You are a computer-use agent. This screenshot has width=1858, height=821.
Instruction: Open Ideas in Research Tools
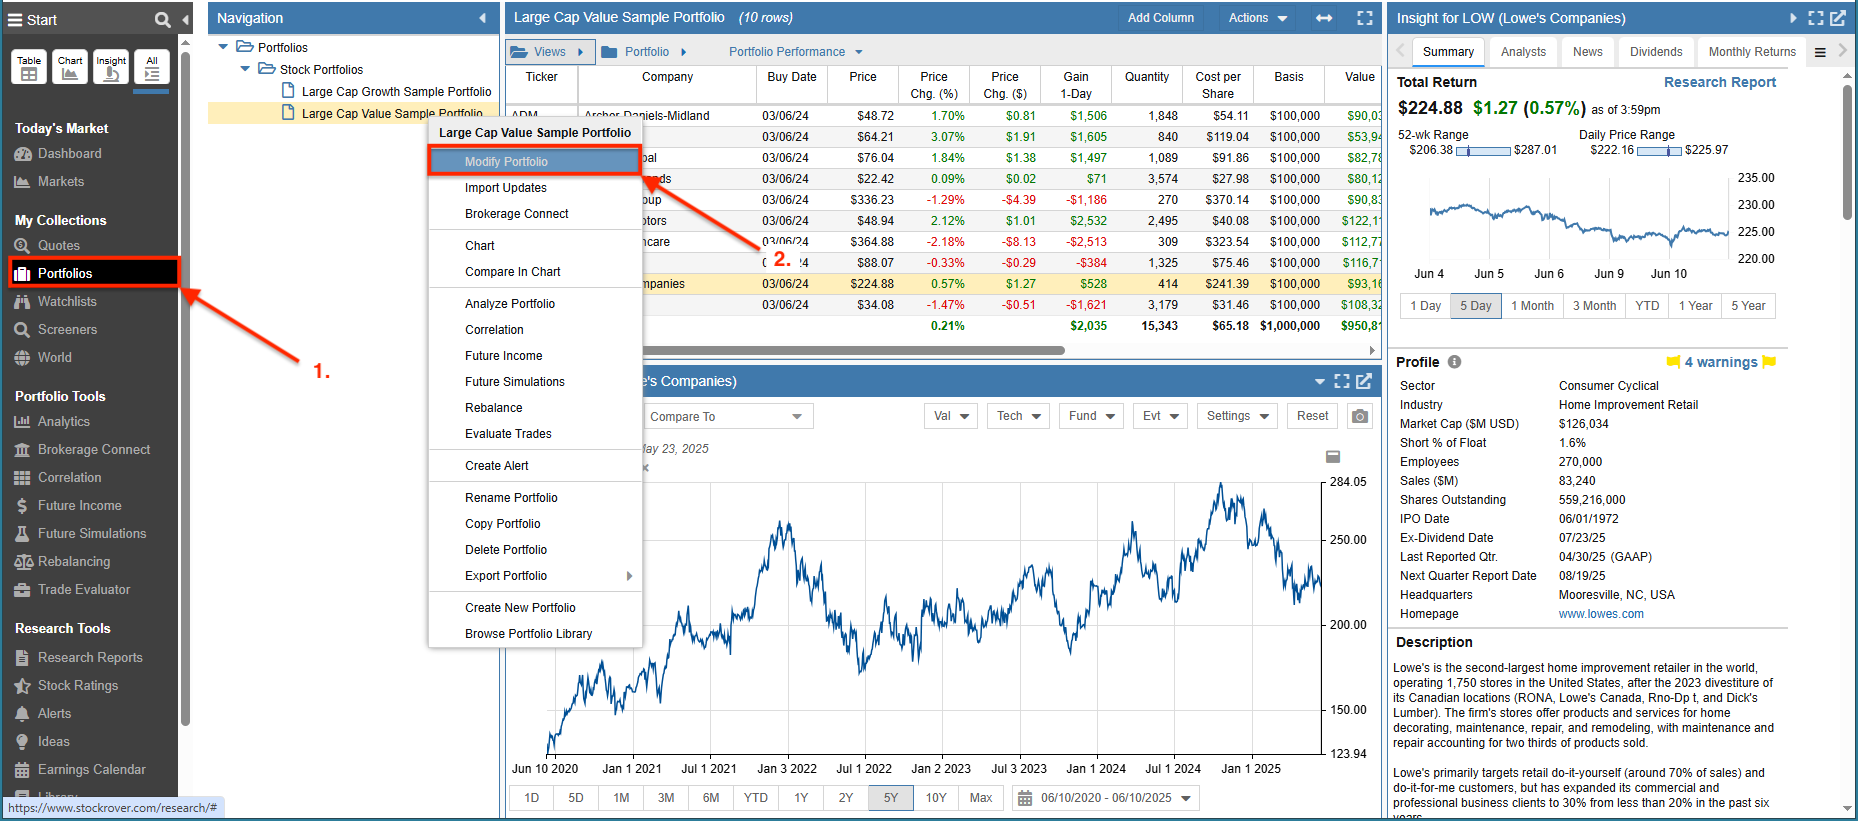click(x=42, y=742)
